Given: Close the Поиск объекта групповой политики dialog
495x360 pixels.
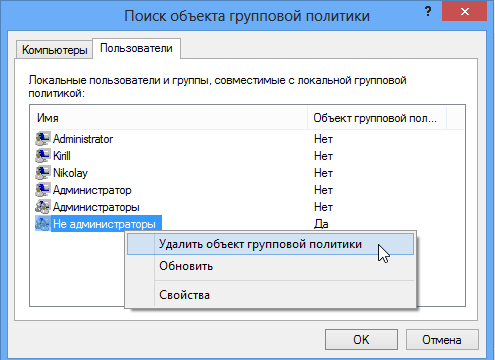Looking at the screenshot, I should (465, 12).
